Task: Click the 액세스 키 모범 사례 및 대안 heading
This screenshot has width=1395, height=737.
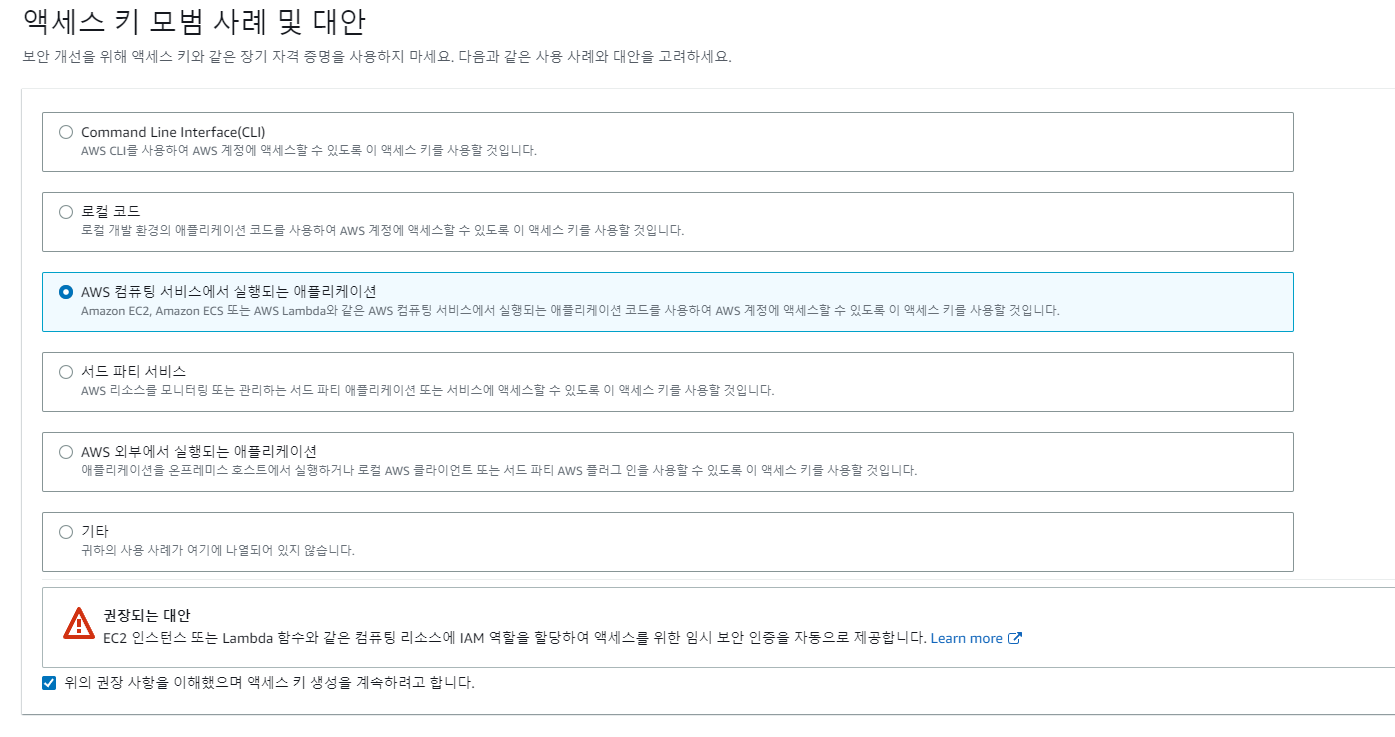Action: point(193,21)
